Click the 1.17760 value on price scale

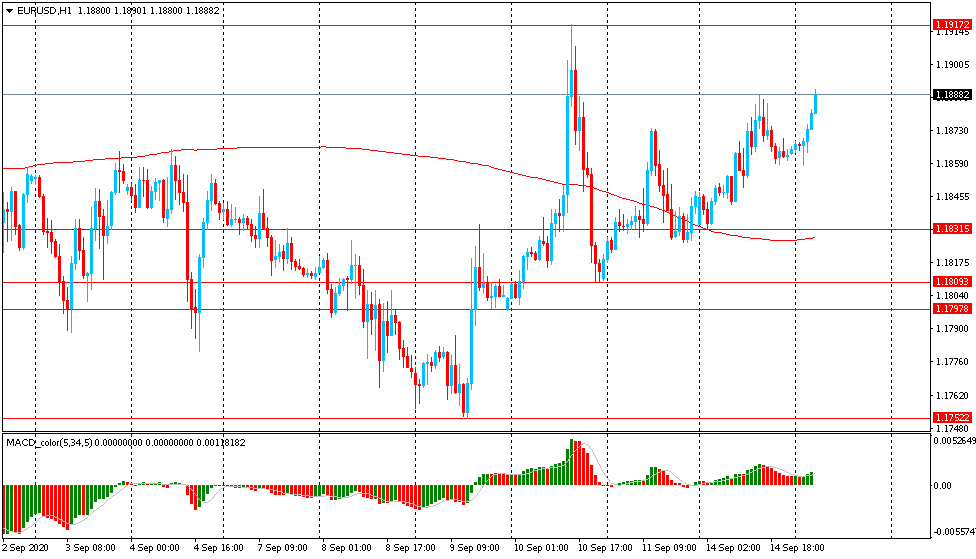click(x=949, y=362)
